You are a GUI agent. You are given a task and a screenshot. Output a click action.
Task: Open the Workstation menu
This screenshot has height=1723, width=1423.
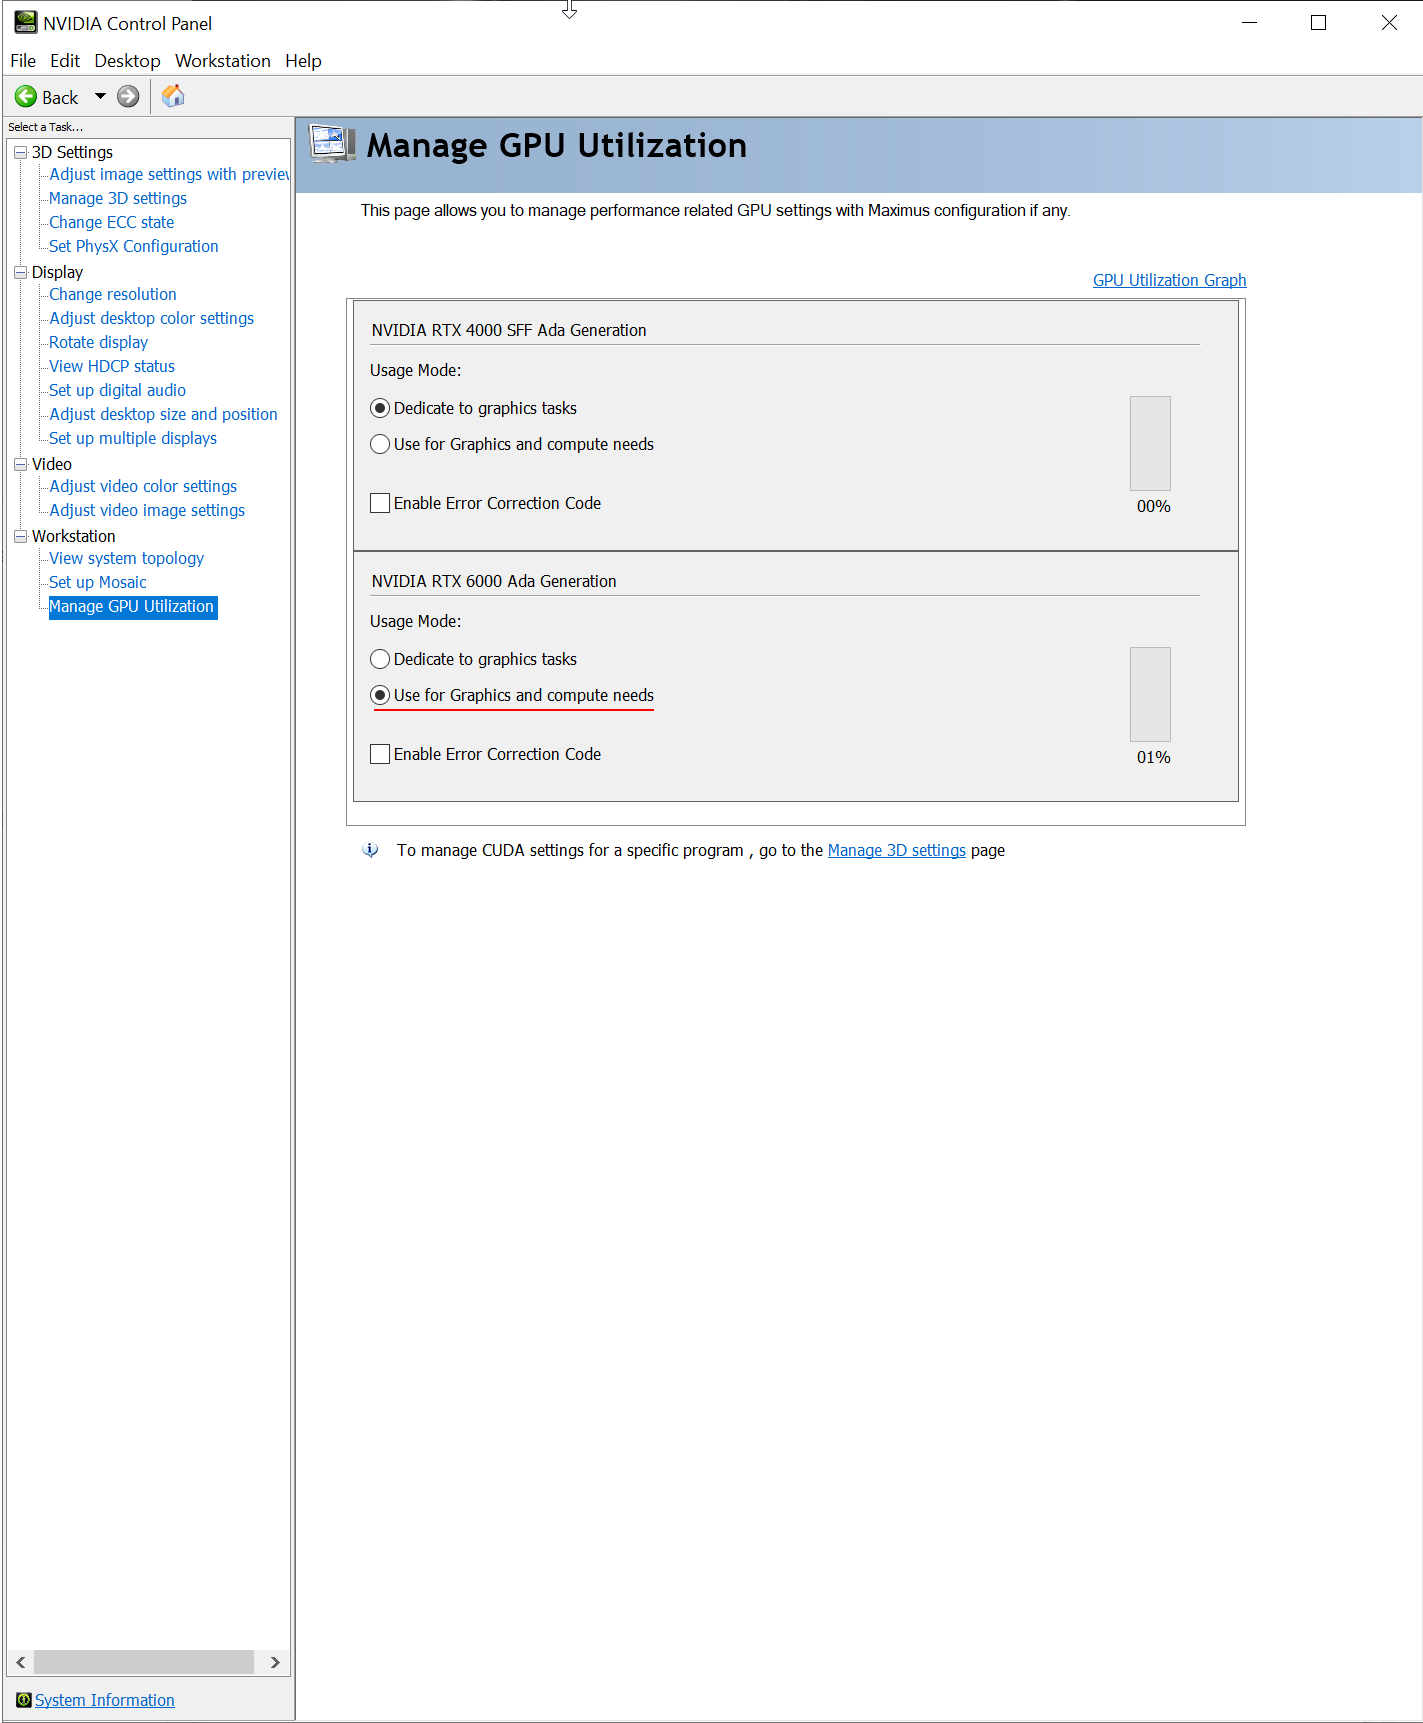(223, 61)
